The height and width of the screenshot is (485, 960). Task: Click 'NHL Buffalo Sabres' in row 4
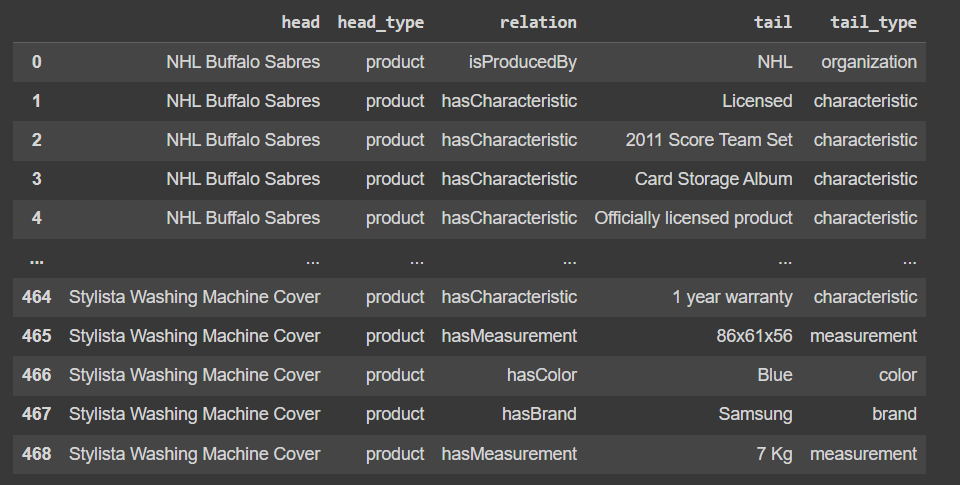click(243, 218)
